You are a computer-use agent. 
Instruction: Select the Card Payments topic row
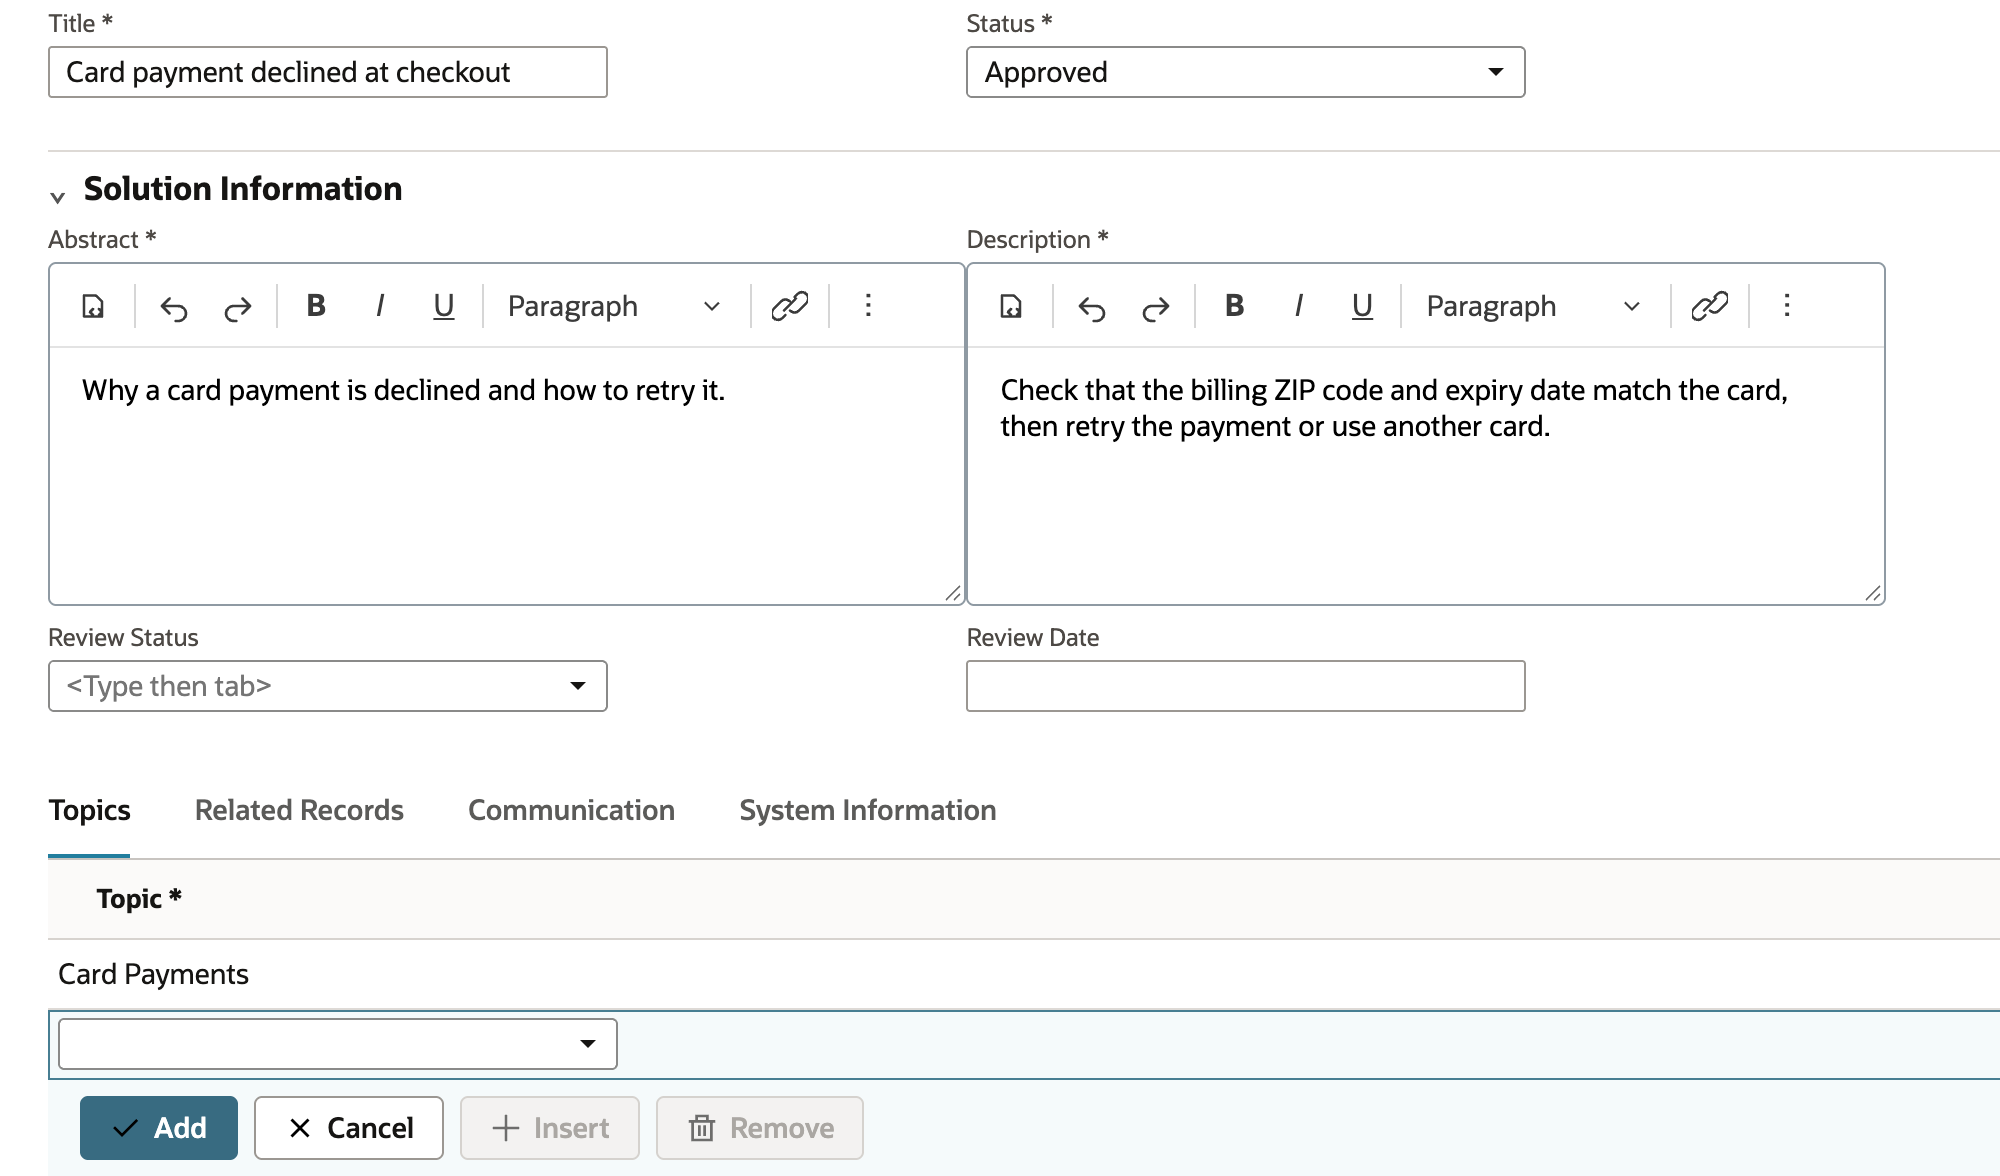click(1024, 974)
